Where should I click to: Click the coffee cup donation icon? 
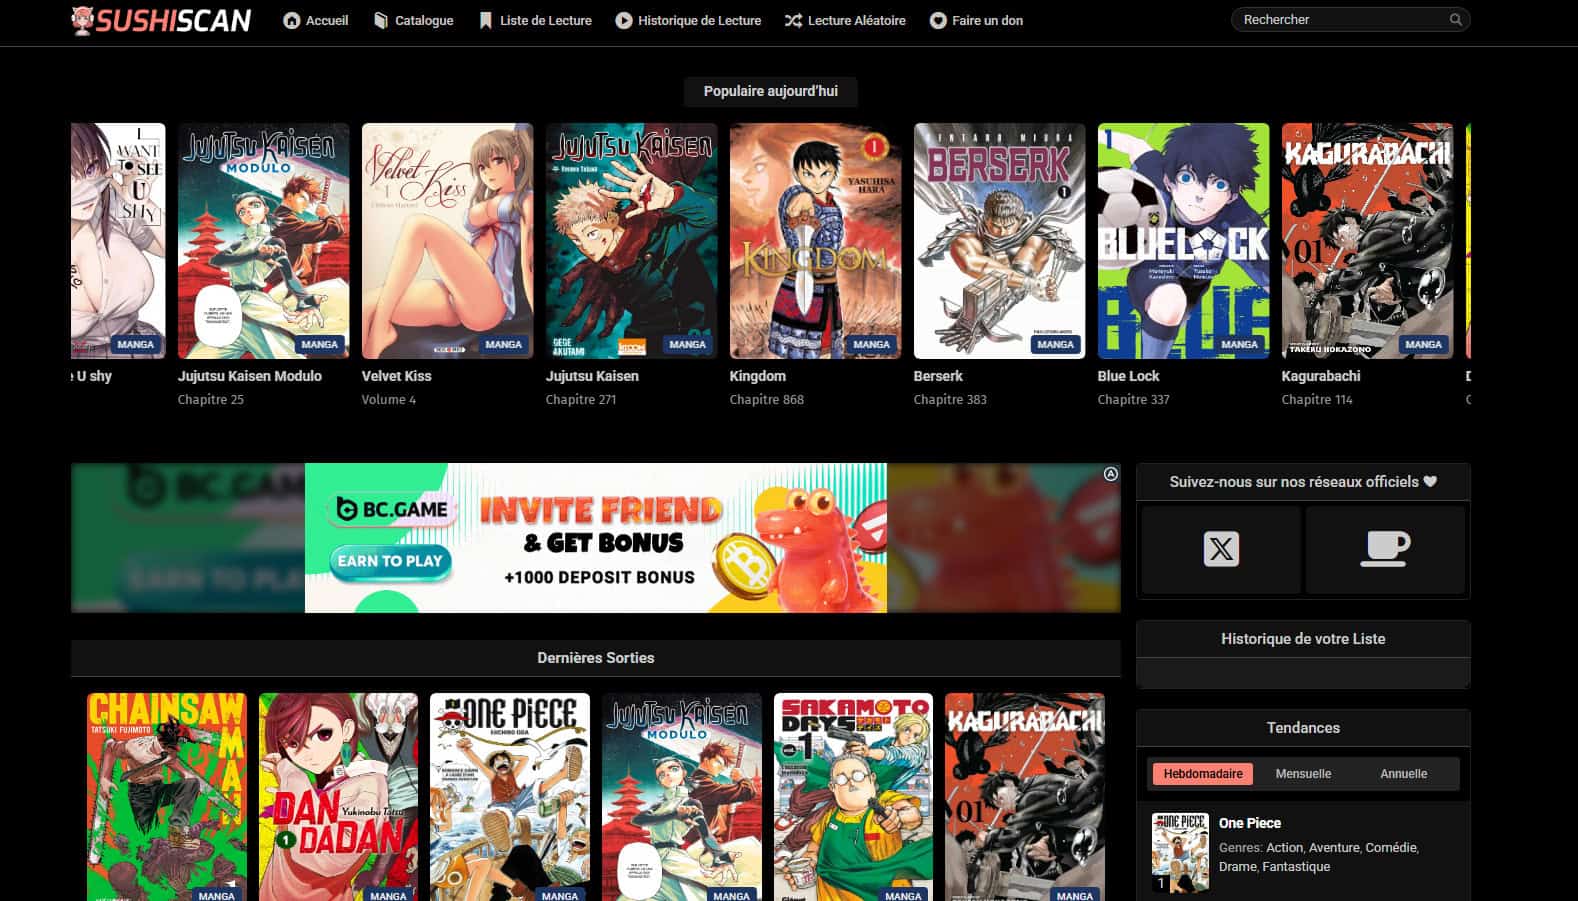[1385, 549]
